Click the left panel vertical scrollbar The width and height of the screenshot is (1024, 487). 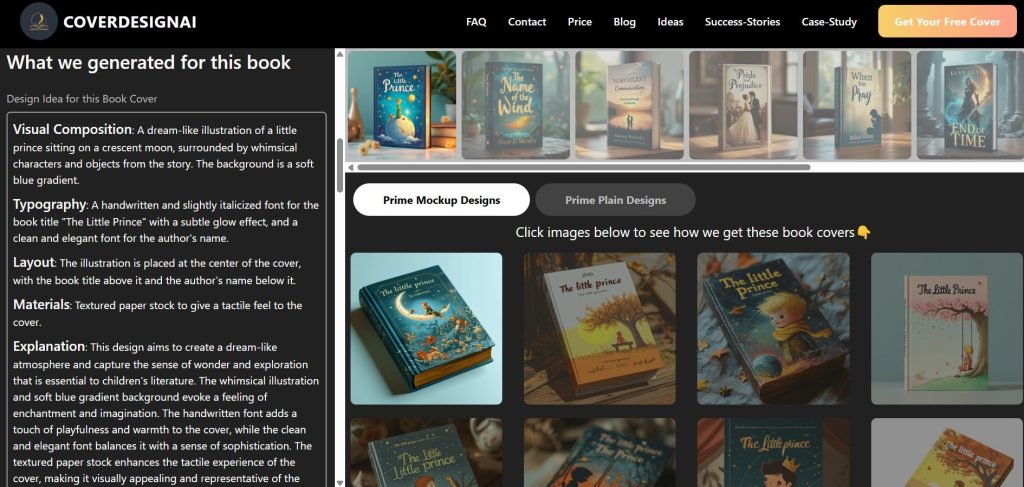(x=340, y=166)
